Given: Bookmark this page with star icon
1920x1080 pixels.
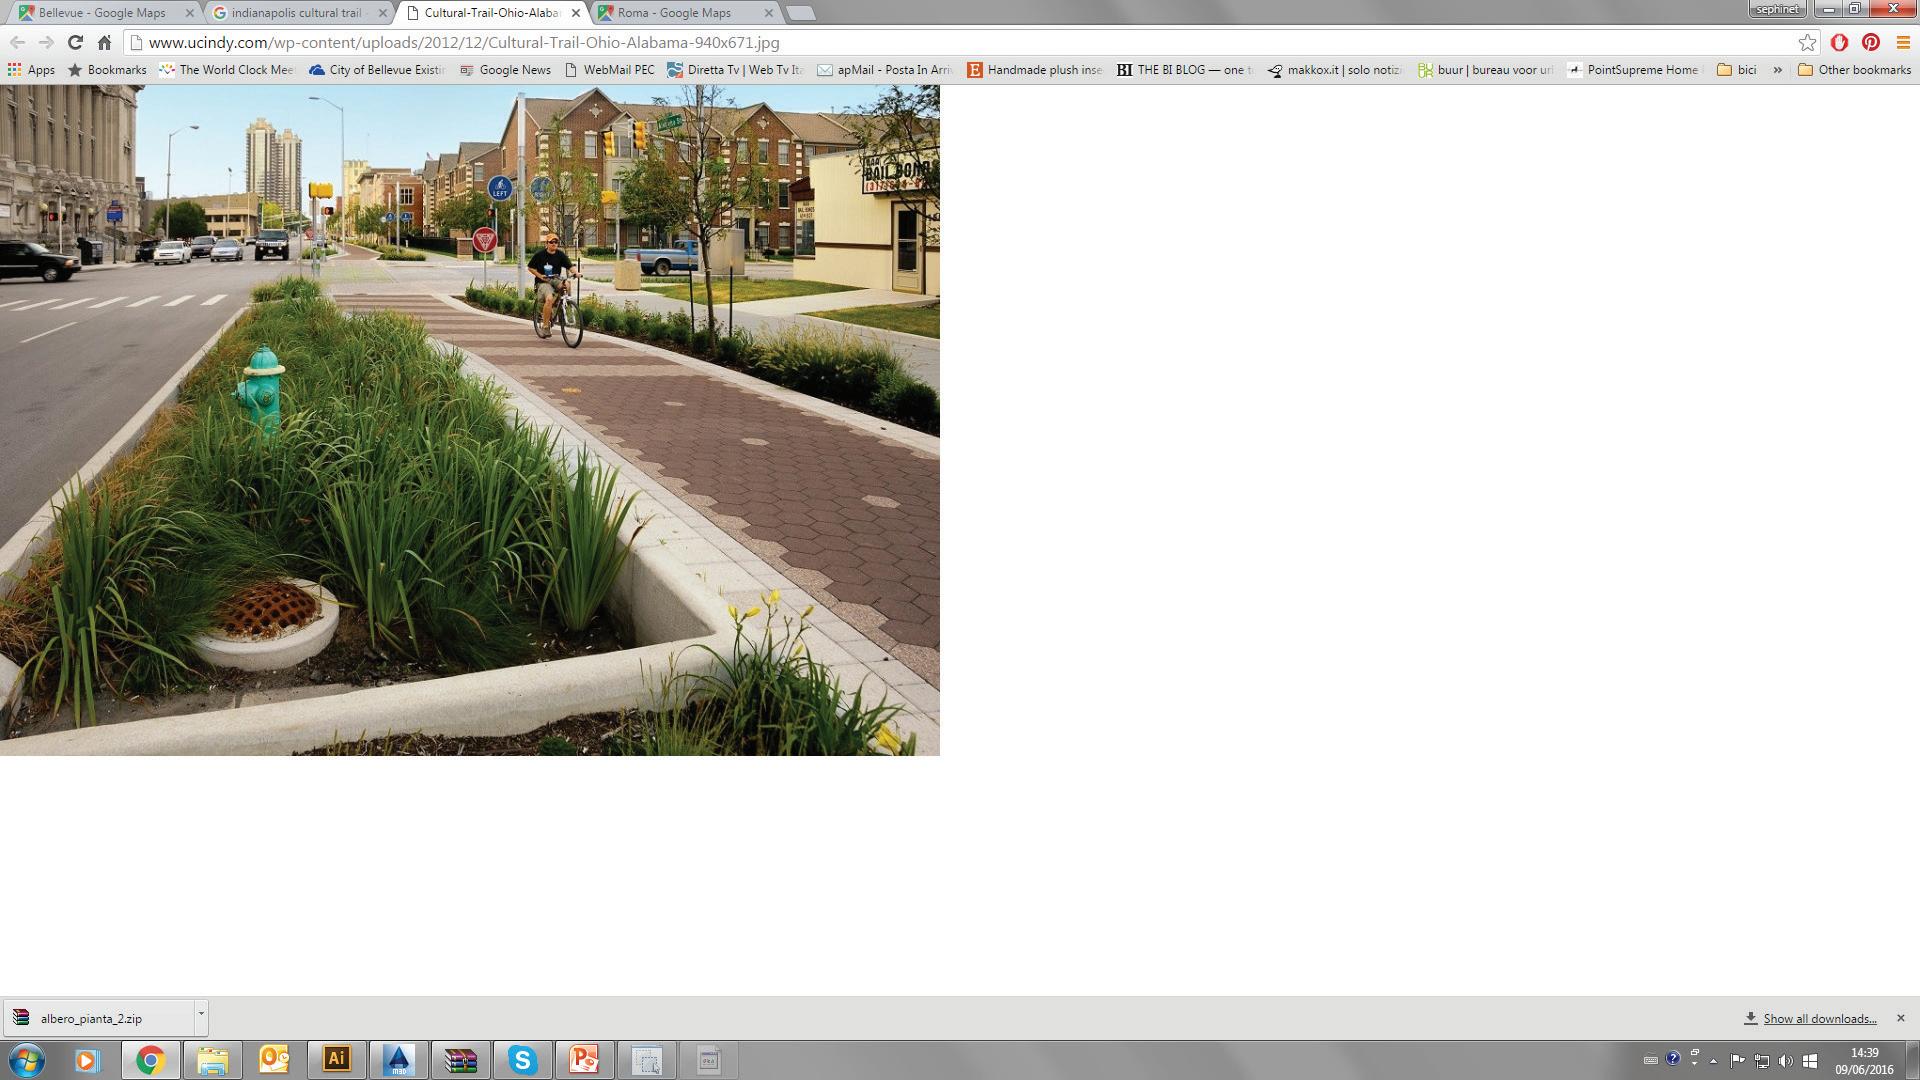Looking at the screenshot, I should (x=1807, y=42).
